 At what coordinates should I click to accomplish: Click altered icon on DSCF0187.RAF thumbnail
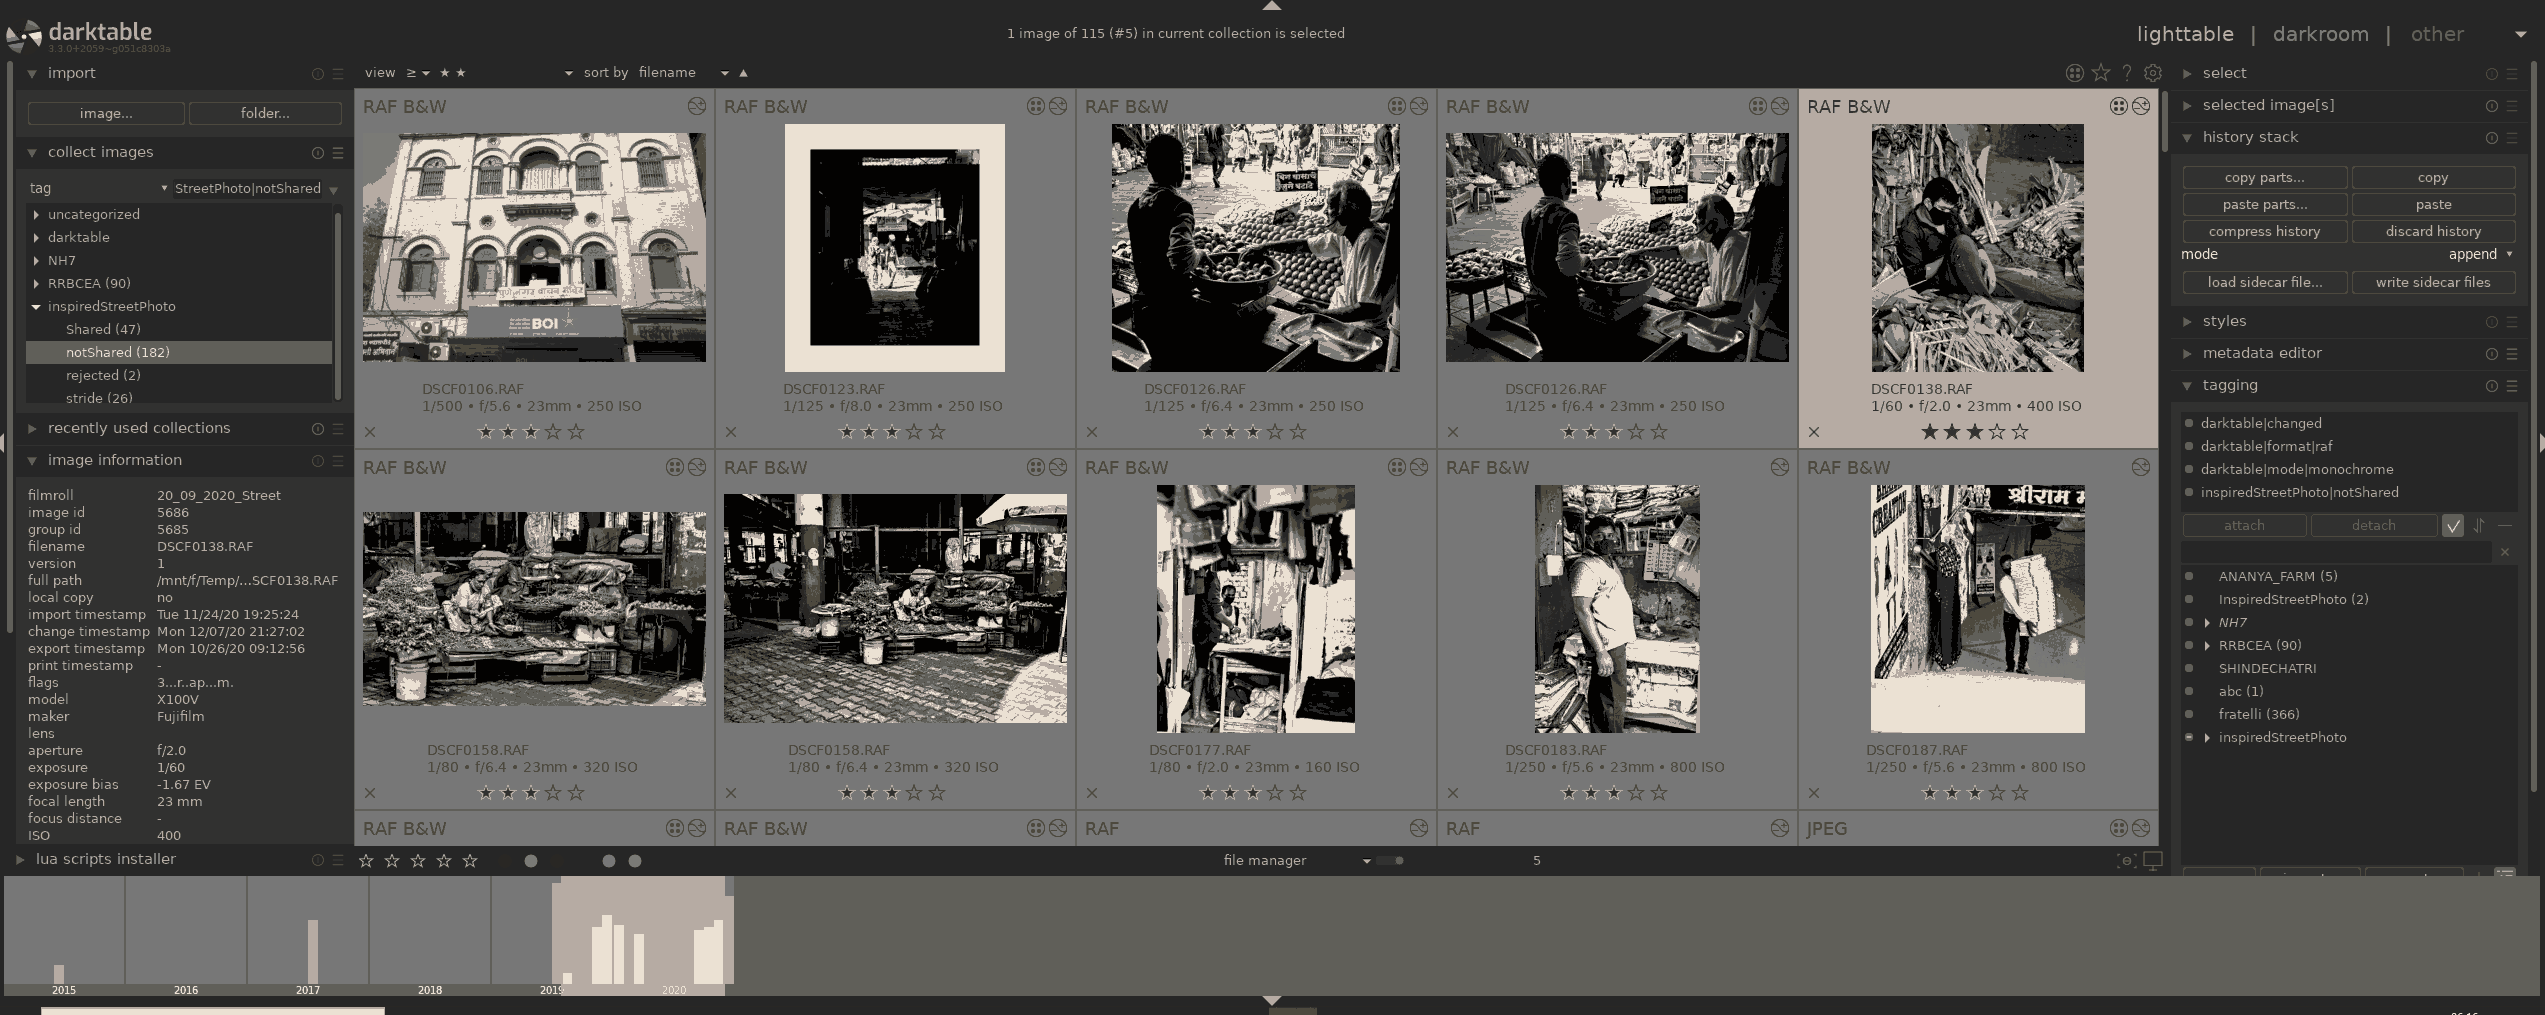coord(2140,467)
